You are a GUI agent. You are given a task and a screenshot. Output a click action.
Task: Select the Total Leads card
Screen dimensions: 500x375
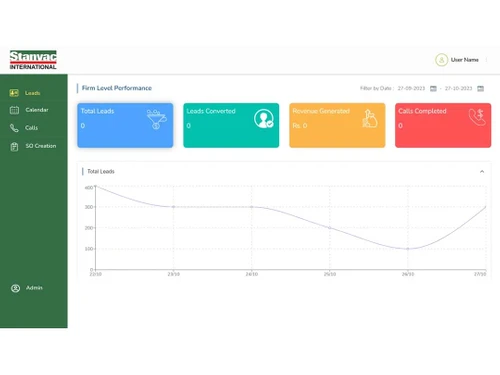coord(125,125)
